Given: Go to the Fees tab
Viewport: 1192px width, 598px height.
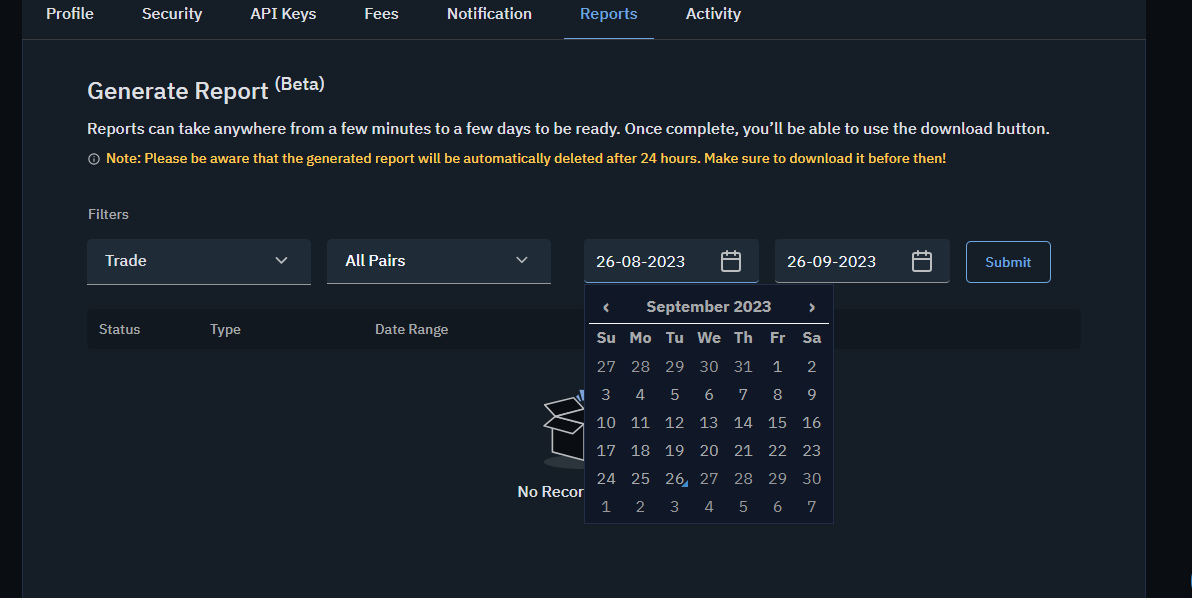Looking at the screenshot, I should 382,14.
